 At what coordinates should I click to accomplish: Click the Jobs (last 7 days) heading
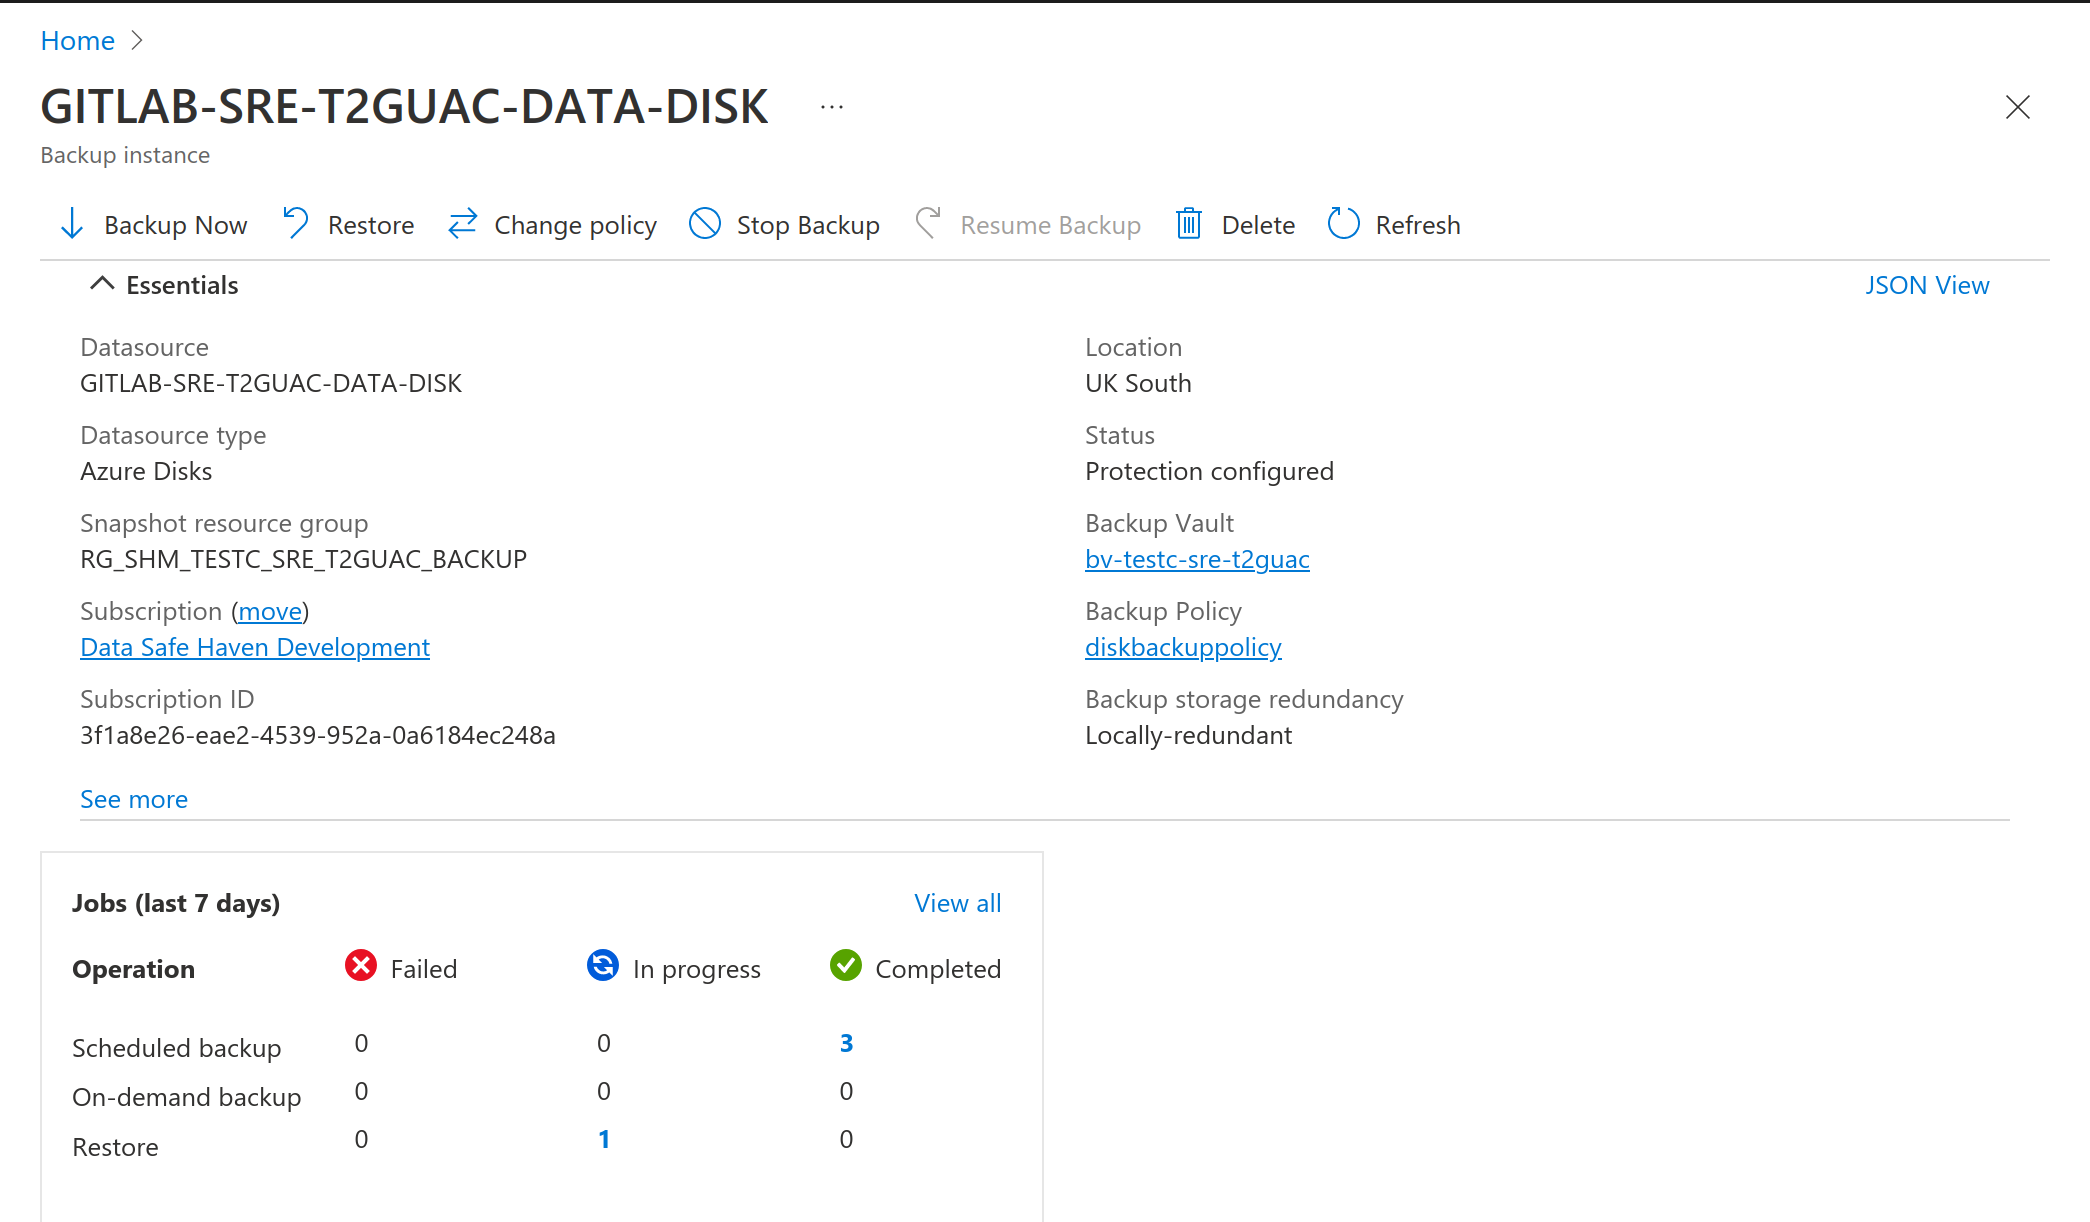click(x=176, y=903)
